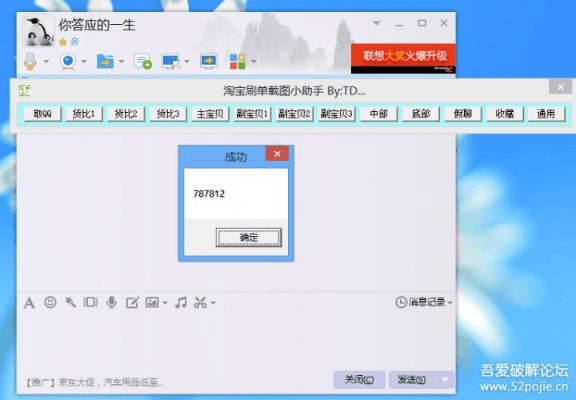Confirm the 成功 dialog with 确定
This screenshot has height=400, width=576.
pyautogui.click(x=249, y=238)
